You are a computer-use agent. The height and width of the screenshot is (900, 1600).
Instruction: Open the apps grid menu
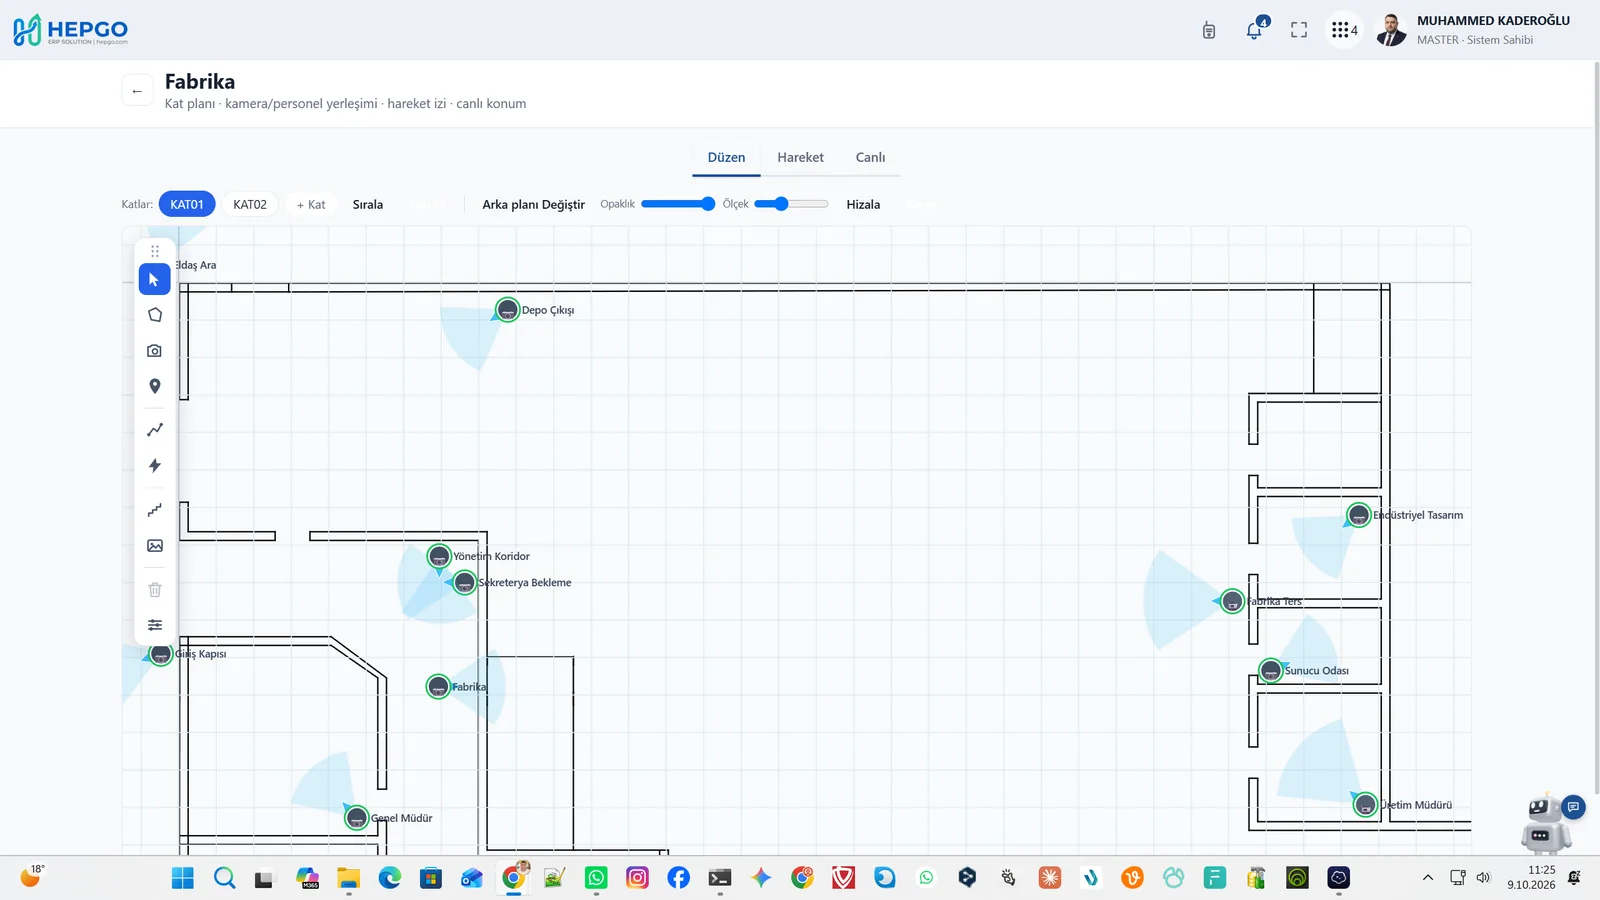pos(1344,30)
